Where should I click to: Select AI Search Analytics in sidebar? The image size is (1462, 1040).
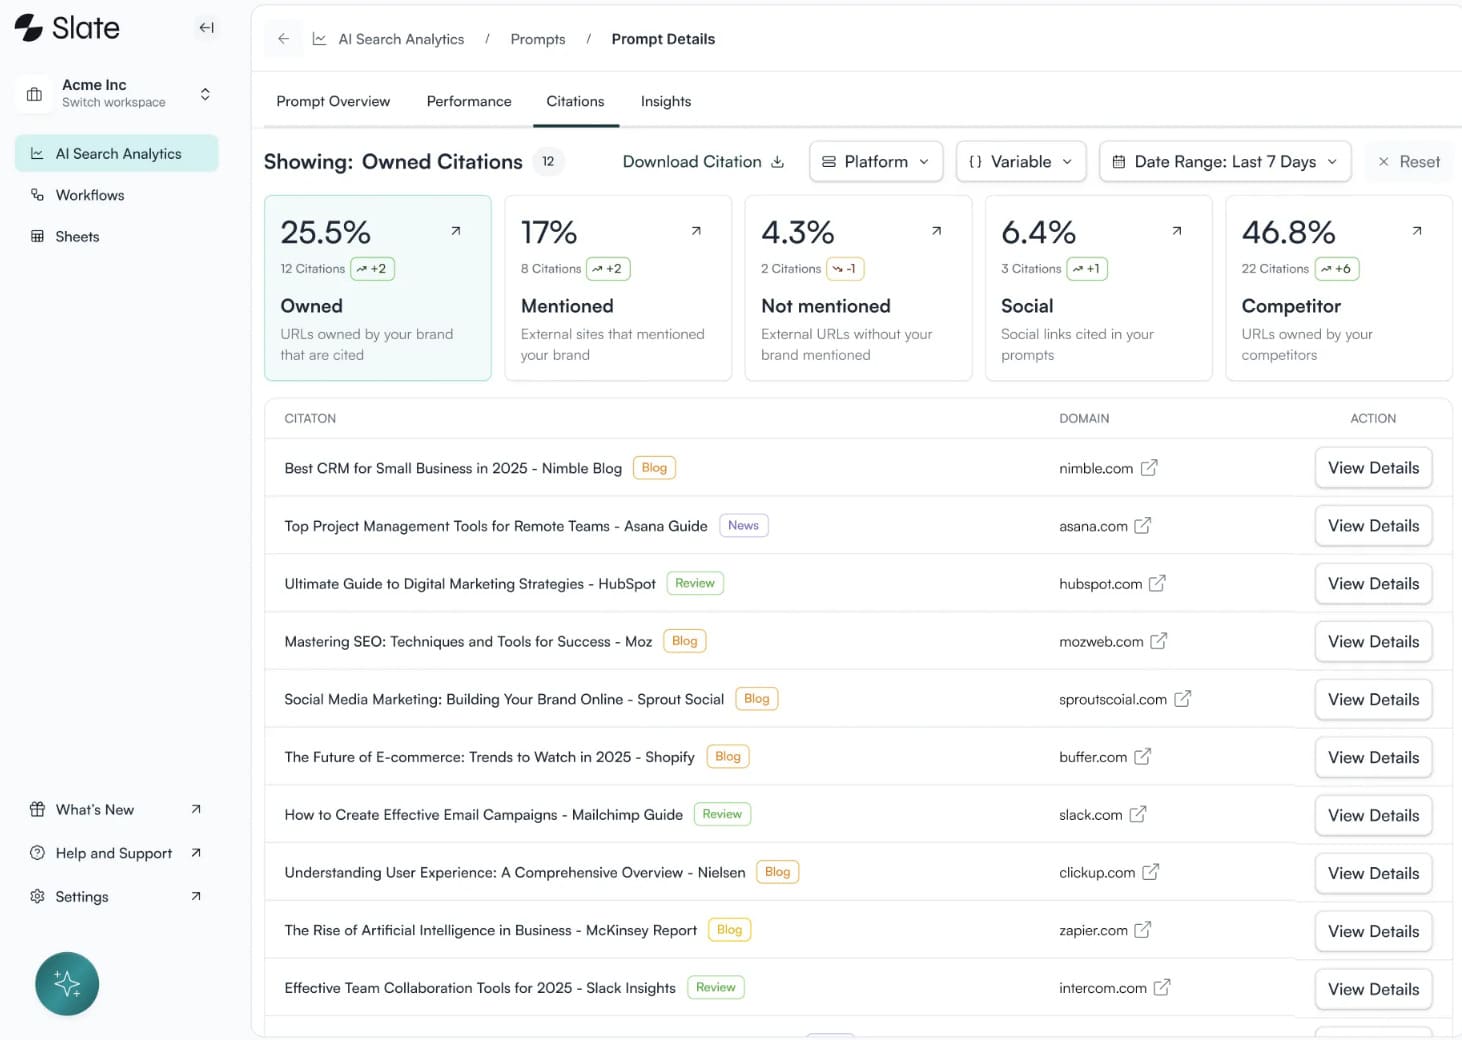117,153
